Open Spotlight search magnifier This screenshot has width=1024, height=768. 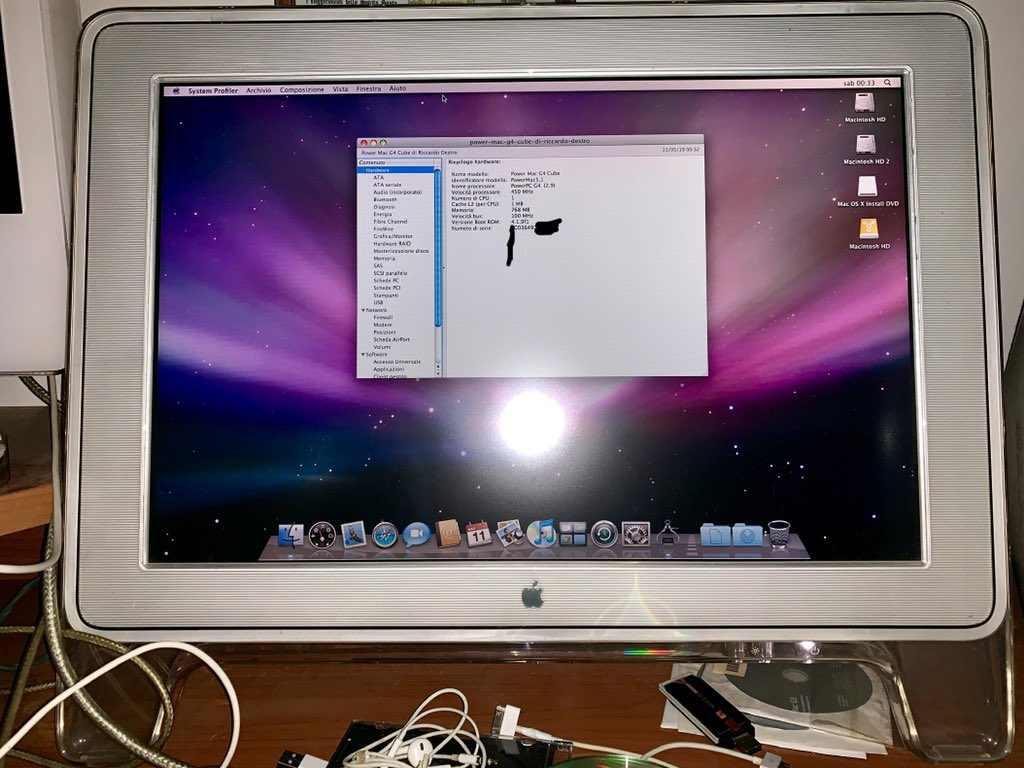click(888, 83)
